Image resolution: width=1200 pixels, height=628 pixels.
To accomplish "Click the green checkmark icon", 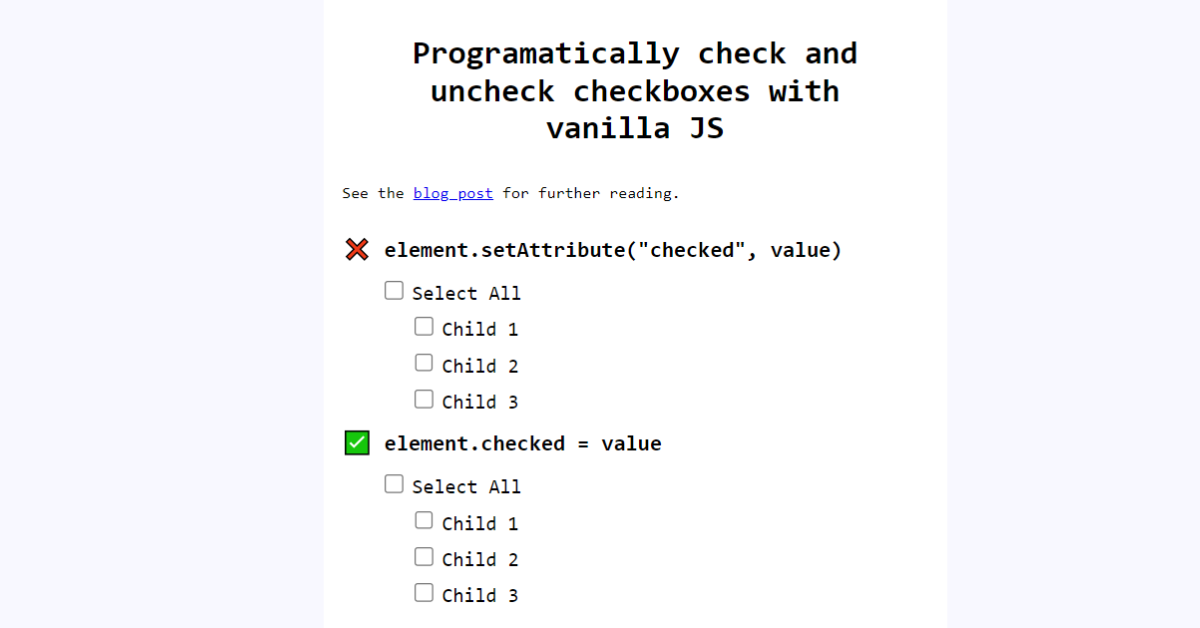I will point(356,443).
